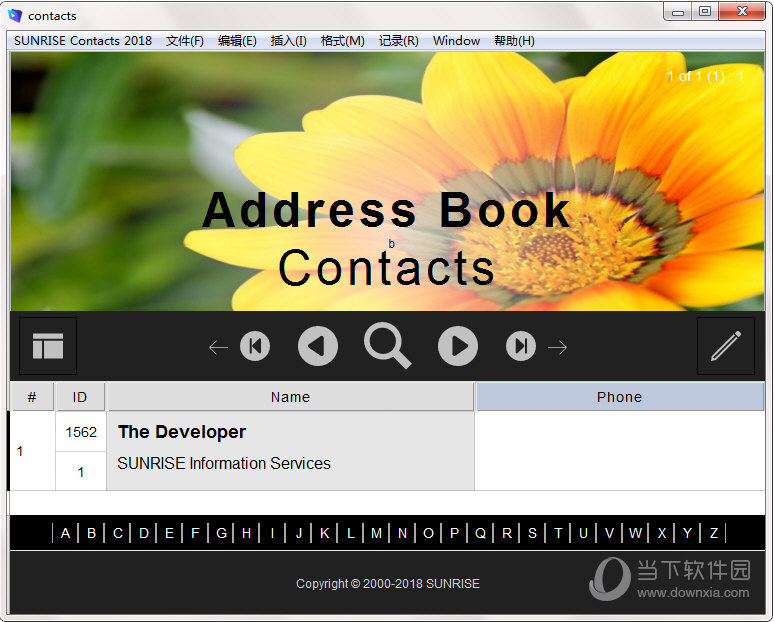Filter contacts by letter S
This screenshot has height=622, width=774.
pos(532,533)
